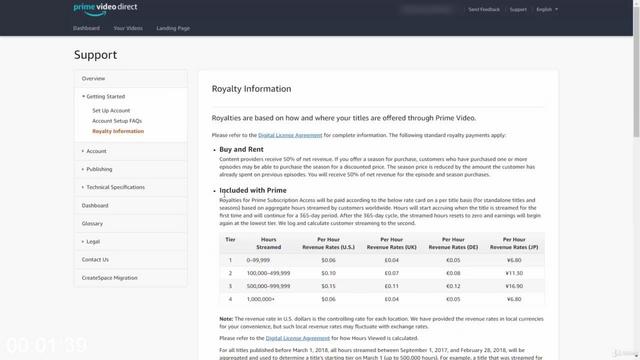Viewport: 640px width, 360px height.
Task: Open Account Setup FAQs page
Action: point(117,121)
